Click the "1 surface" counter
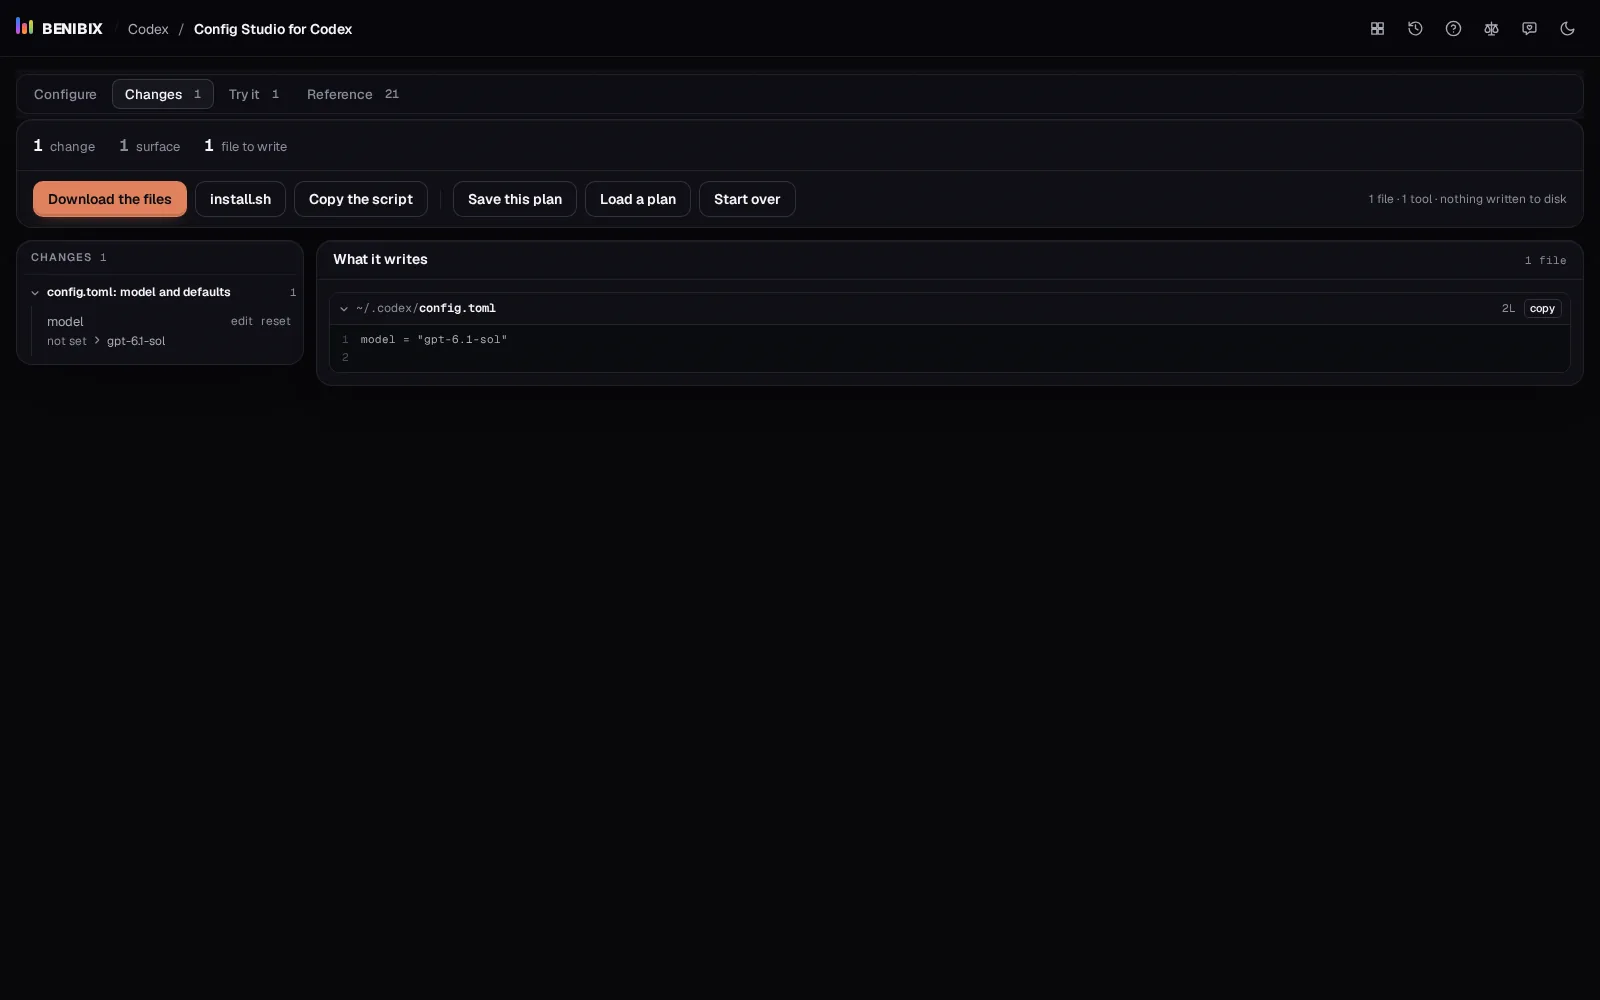 click(150, 146)
